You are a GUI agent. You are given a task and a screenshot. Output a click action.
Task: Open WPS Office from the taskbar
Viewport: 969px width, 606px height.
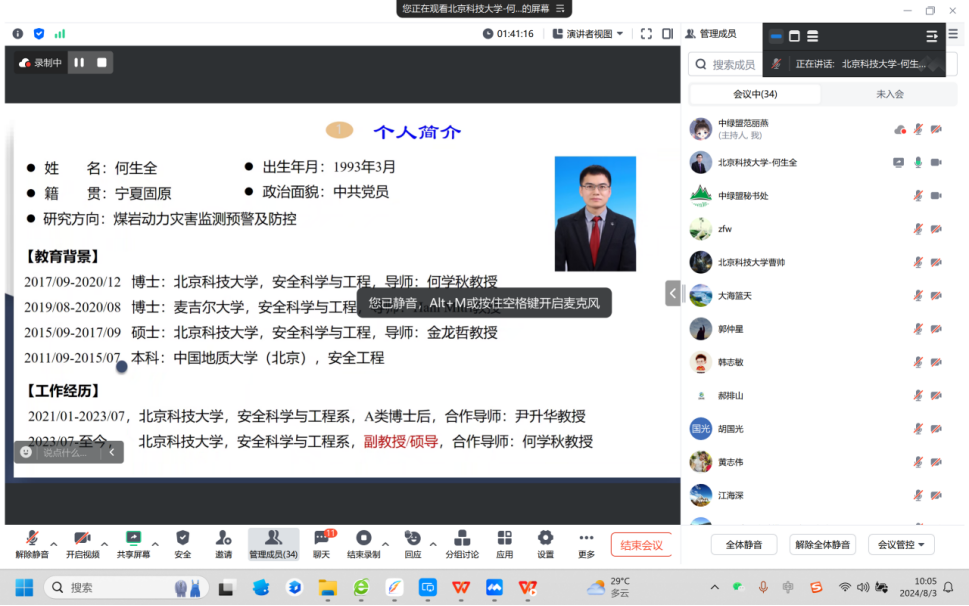click(461, 587)
